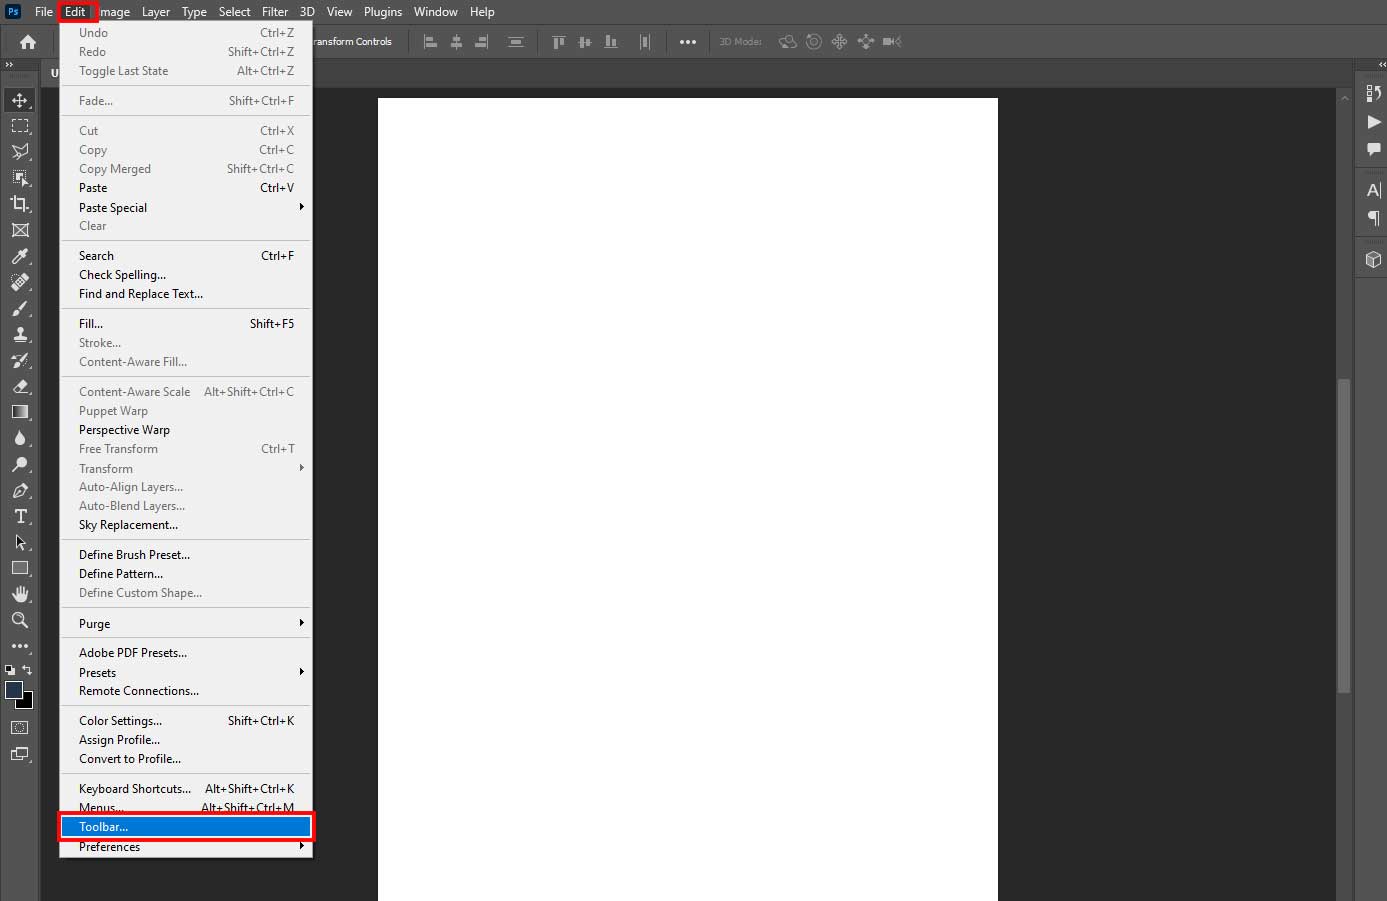The height and width of the screenshot is (901, 1387).
Task: Select the Eyedropper tool
Action: click(19, 256)
